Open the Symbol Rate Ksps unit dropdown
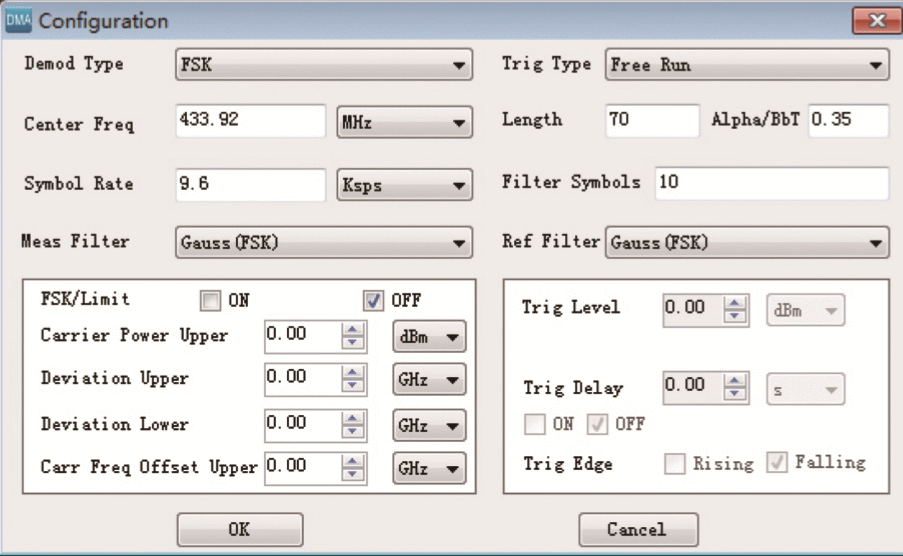The width and height of the screenshot is (903, 556). tap(404, 185)
